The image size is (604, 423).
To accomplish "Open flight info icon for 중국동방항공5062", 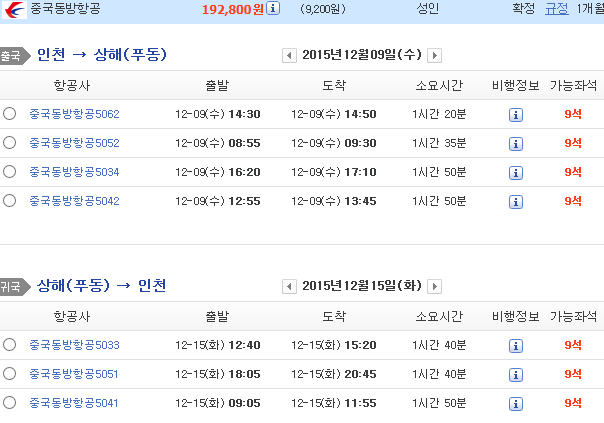I will (x=516, y=114).
